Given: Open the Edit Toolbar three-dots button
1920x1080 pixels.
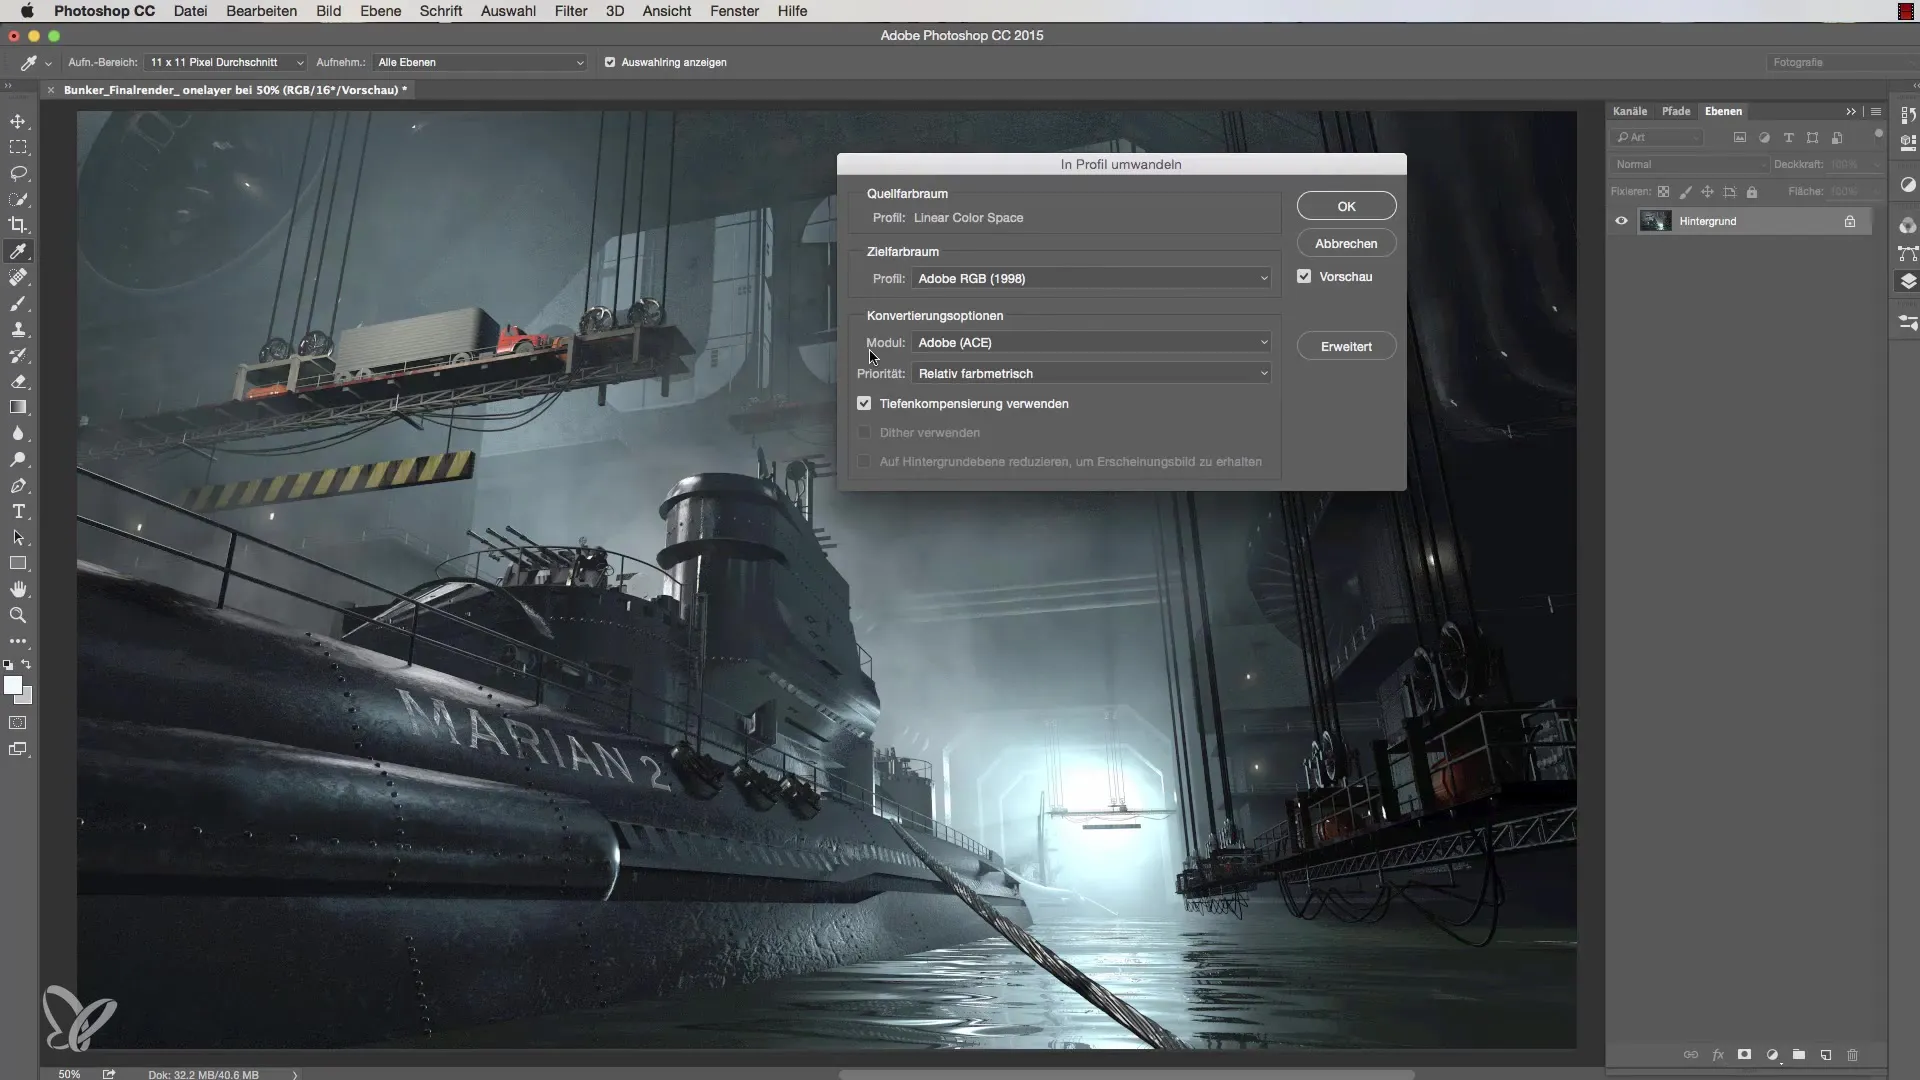Looking at the screenshot, I should pyautogui.click(x=18, y=641).
